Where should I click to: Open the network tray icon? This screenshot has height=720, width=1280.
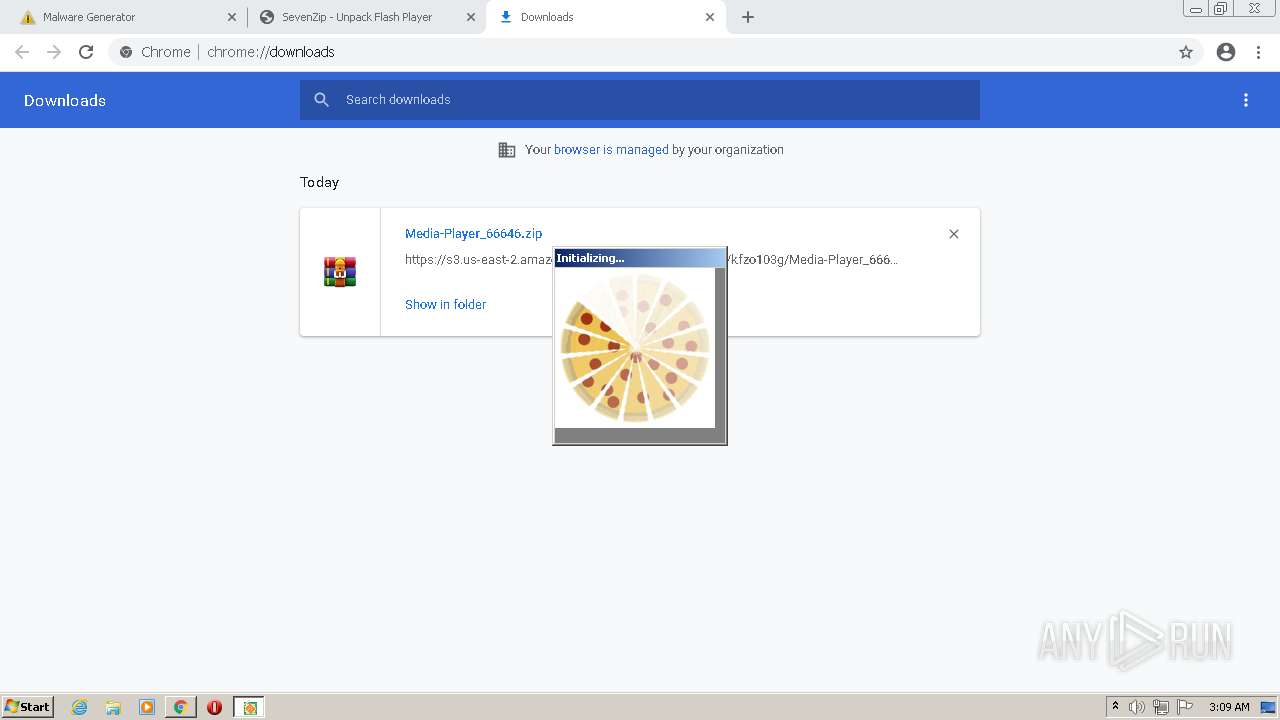pos(1161,707)
